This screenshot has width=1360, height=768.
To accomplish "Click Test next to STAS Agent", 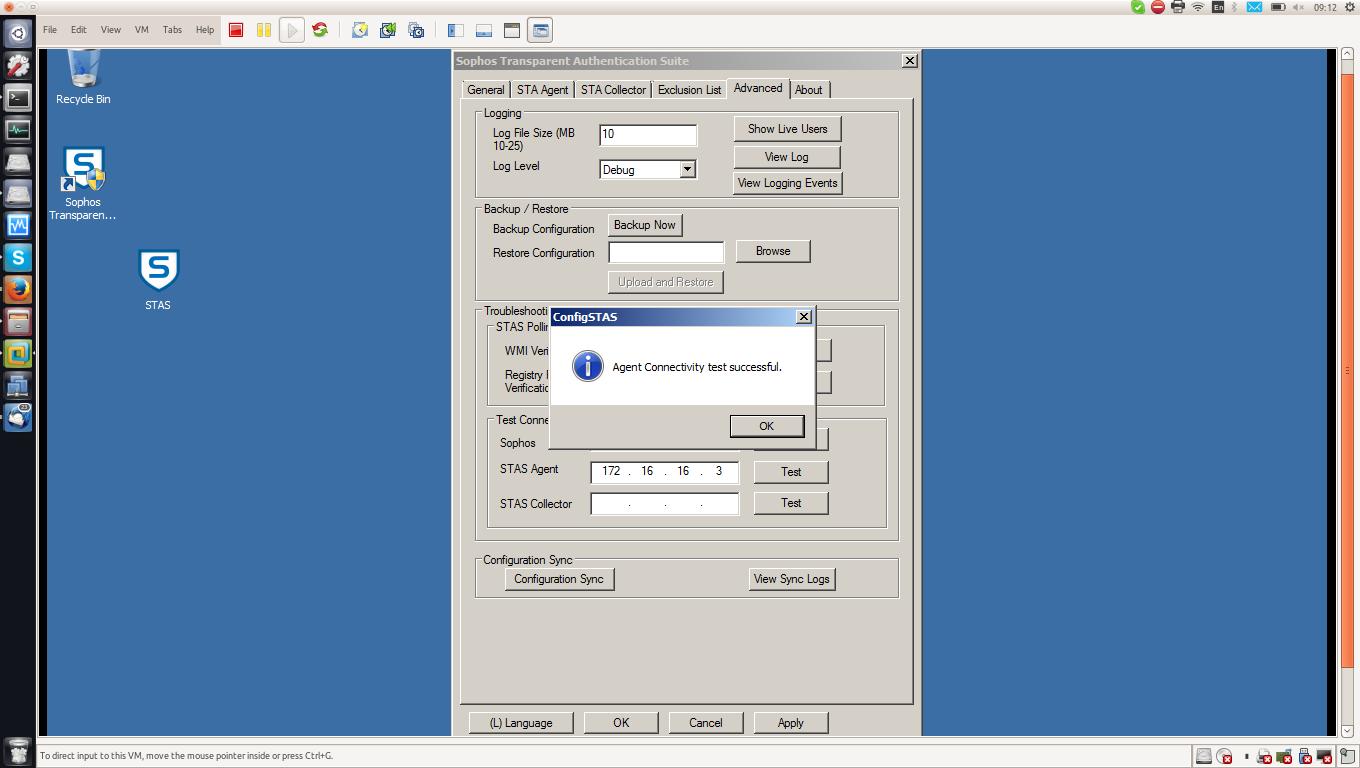I will point(791,472).
